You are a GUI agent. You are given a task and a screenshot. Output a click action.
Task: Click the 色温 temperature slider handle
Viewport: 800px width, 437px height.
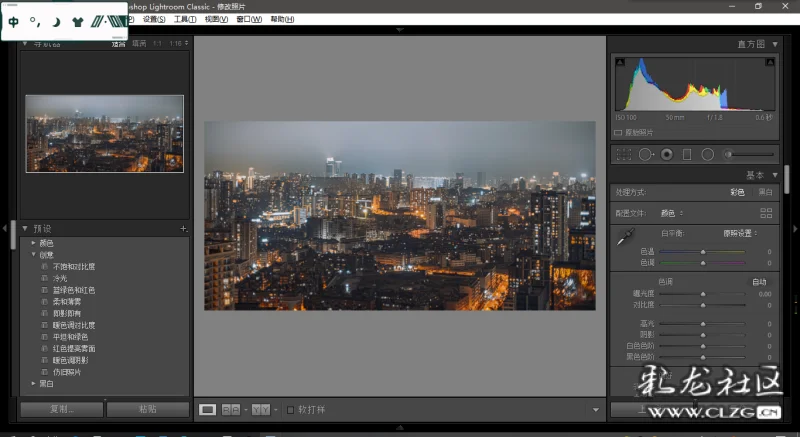click(x=703, y=252)
